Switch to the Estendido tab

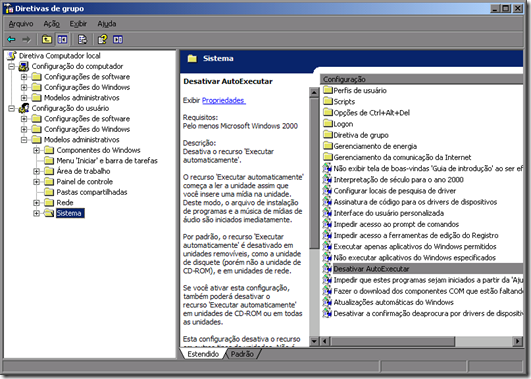[203, 354]
